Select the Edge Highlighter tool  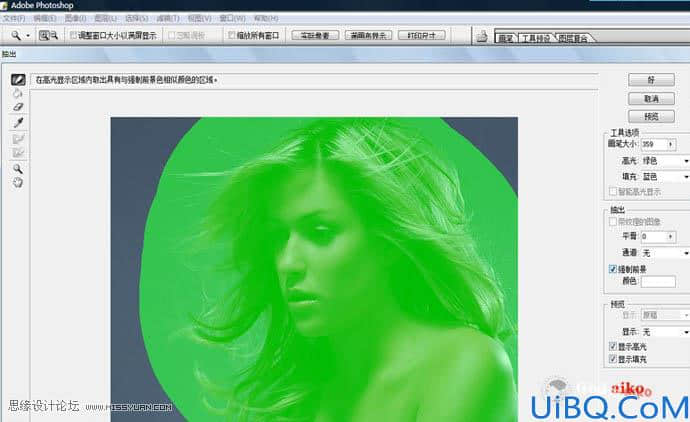(18, 80)
